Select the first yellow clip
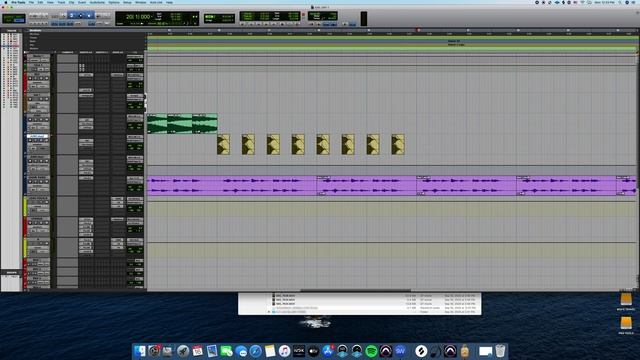The height and width of the screenshot is (360, 640). (223, 144)
